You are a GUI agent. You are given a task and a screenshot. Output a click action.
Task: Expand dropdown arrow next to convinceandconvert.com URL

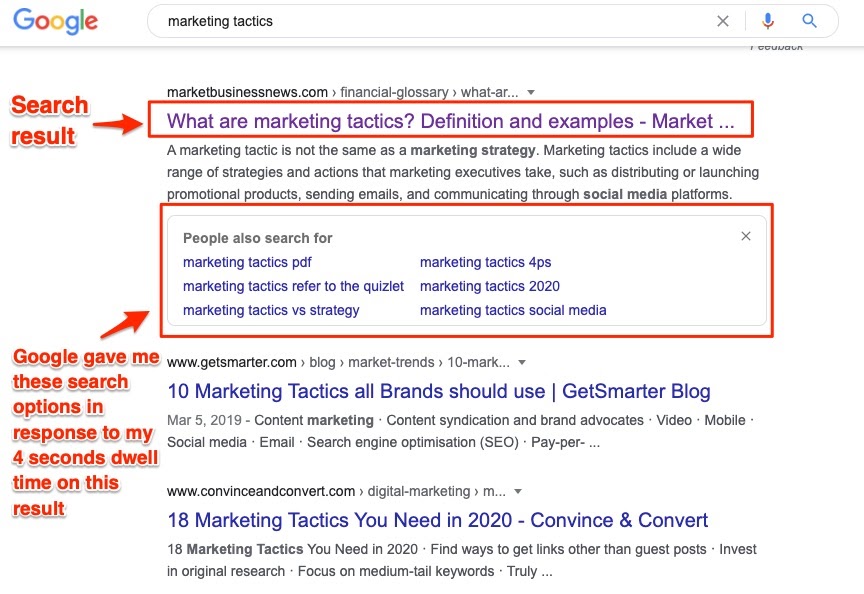click(517, 492)
